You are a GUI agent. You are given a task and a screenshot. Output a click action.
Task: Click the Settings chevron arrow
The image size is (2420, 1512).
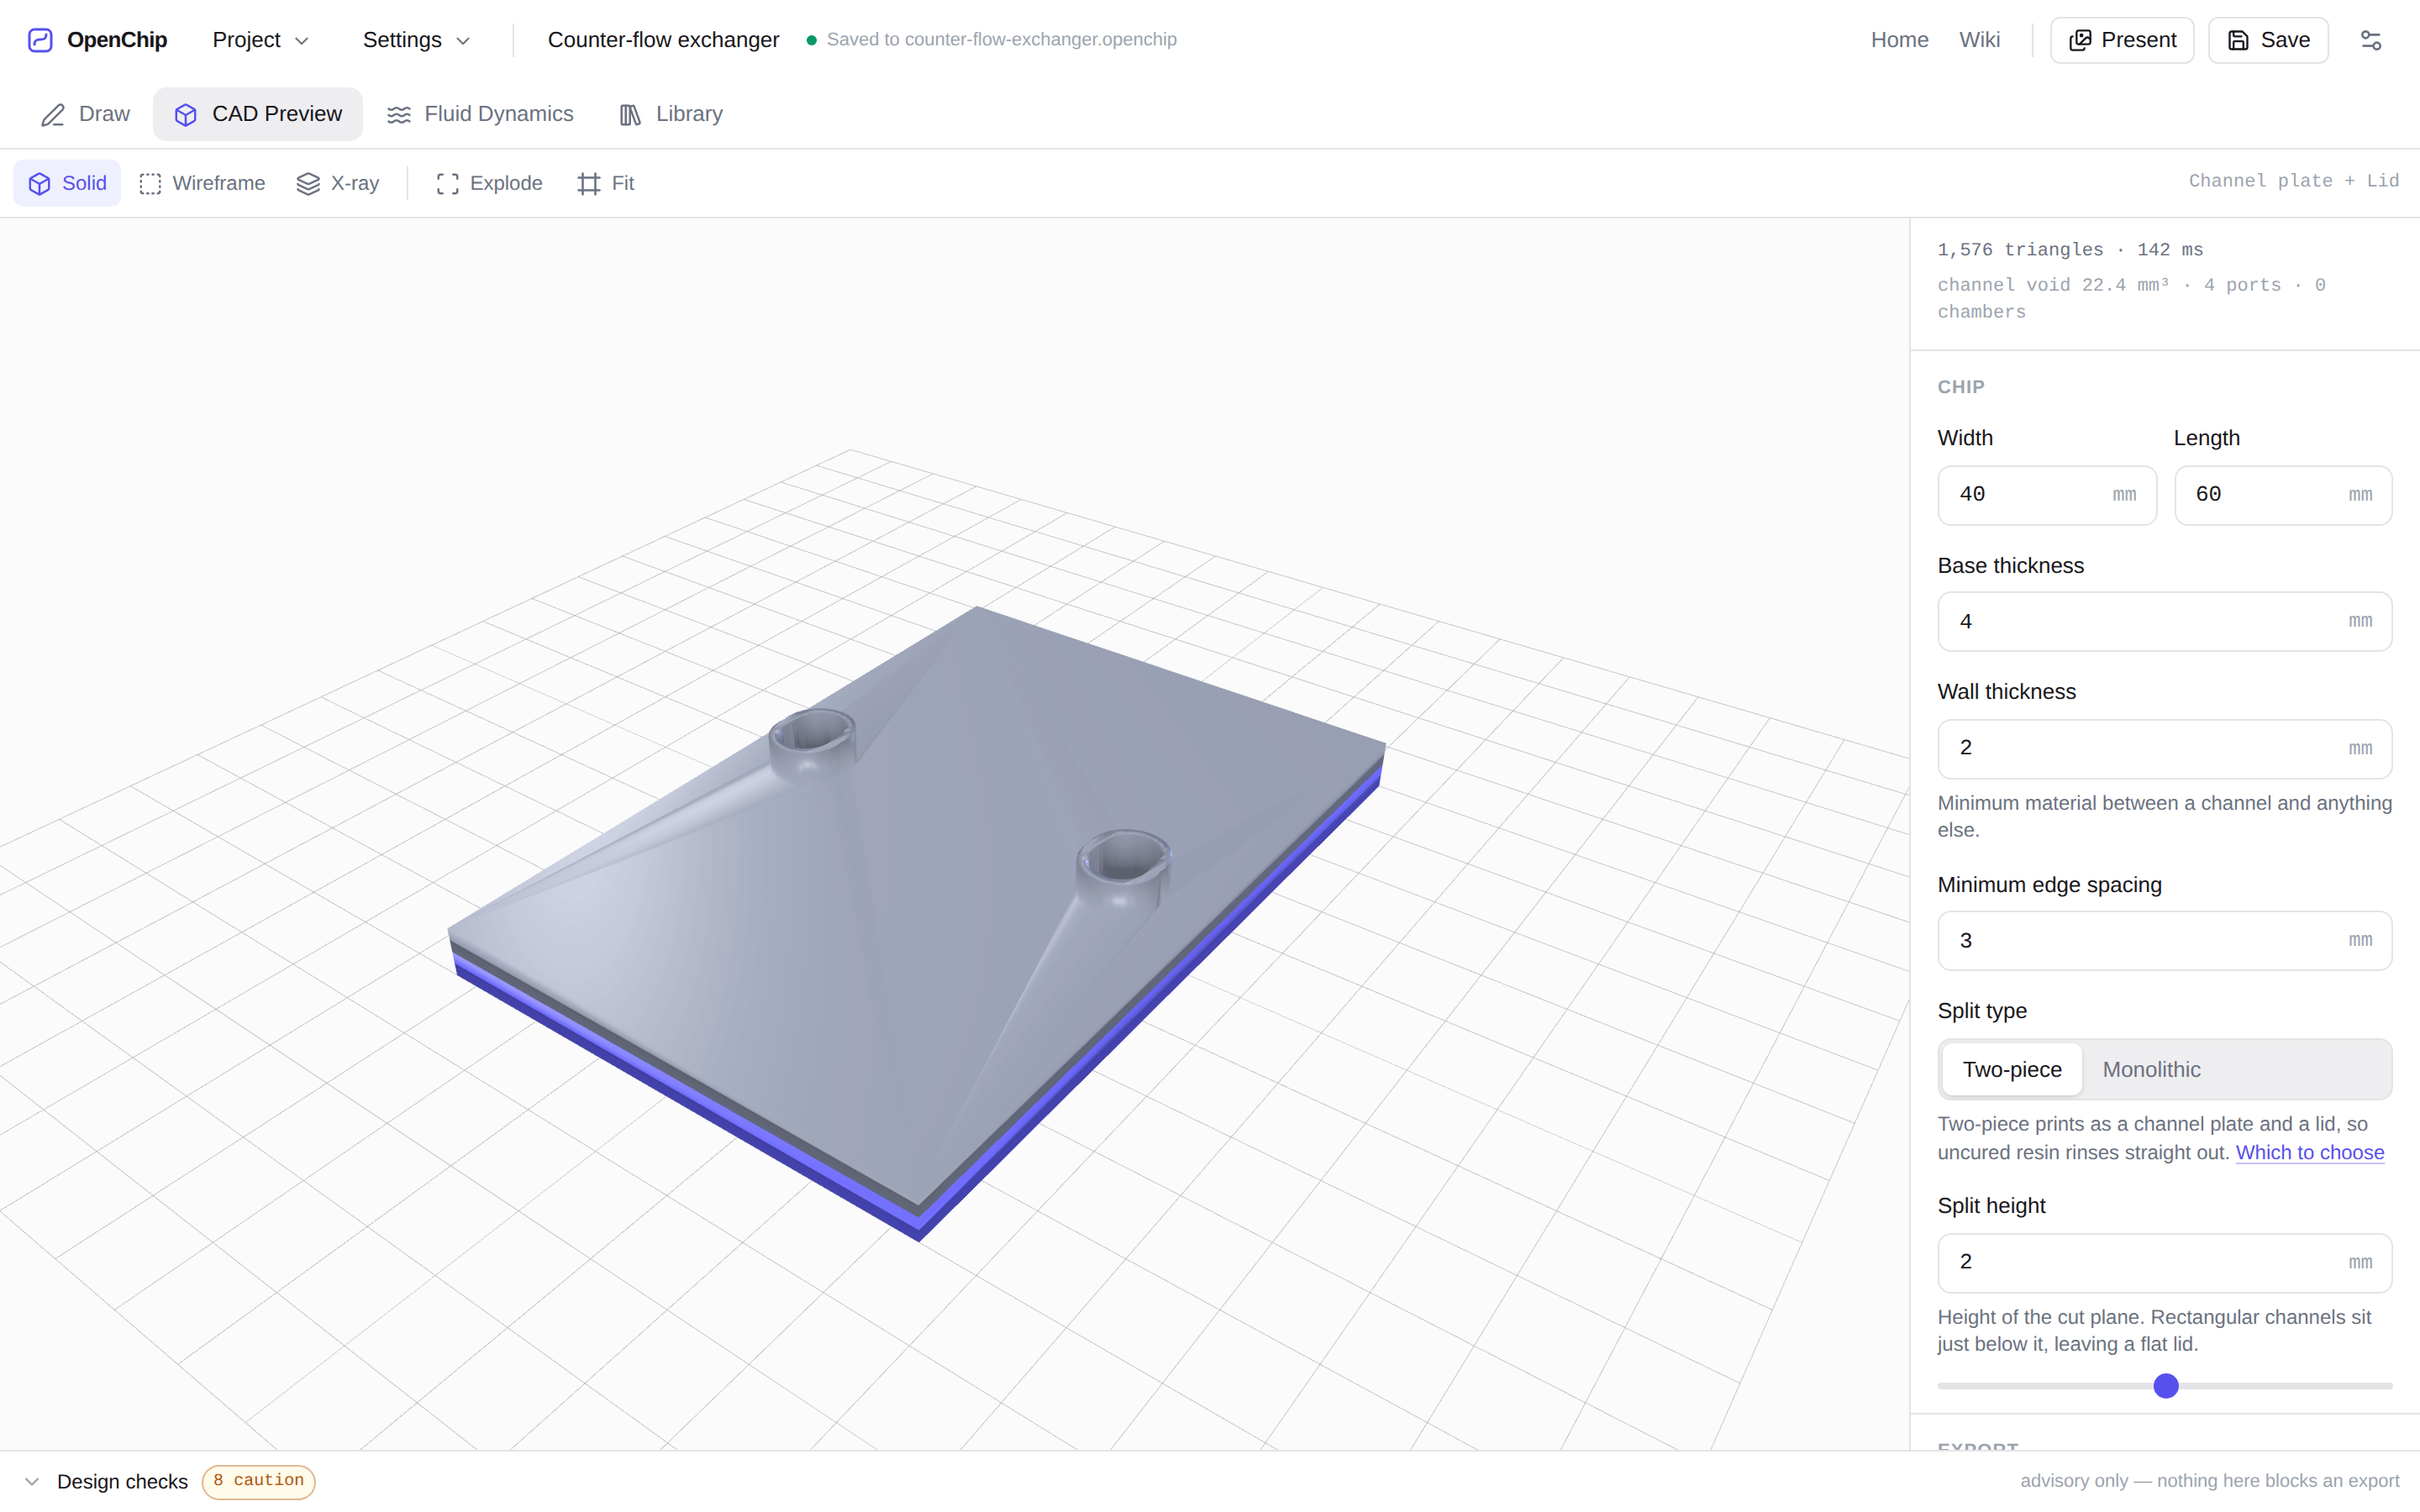[463, 41]
